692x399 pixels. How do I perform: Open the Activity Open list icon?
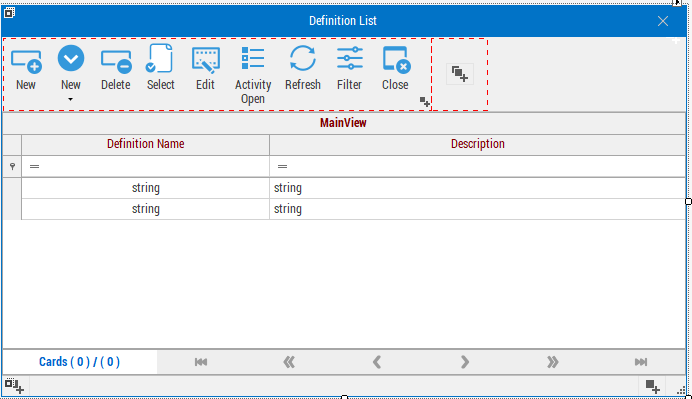click(x=253, y=58)
